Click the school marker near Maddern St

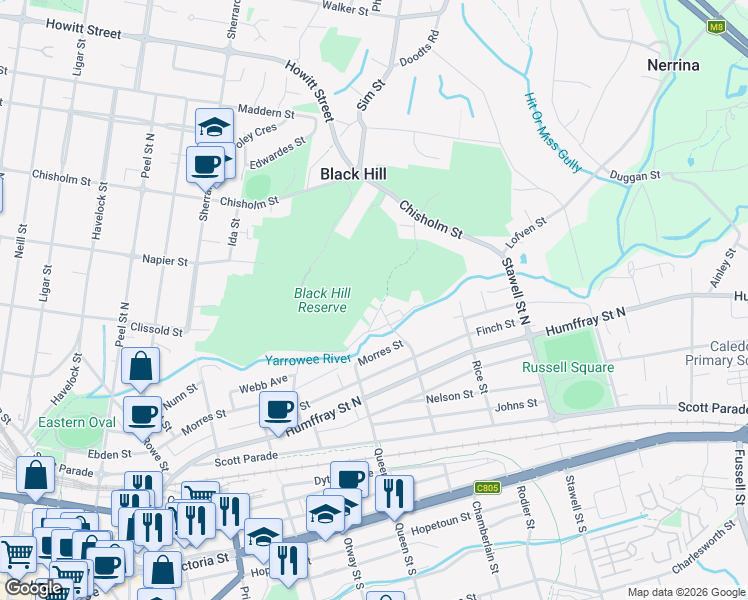click(x=214, y=126)
